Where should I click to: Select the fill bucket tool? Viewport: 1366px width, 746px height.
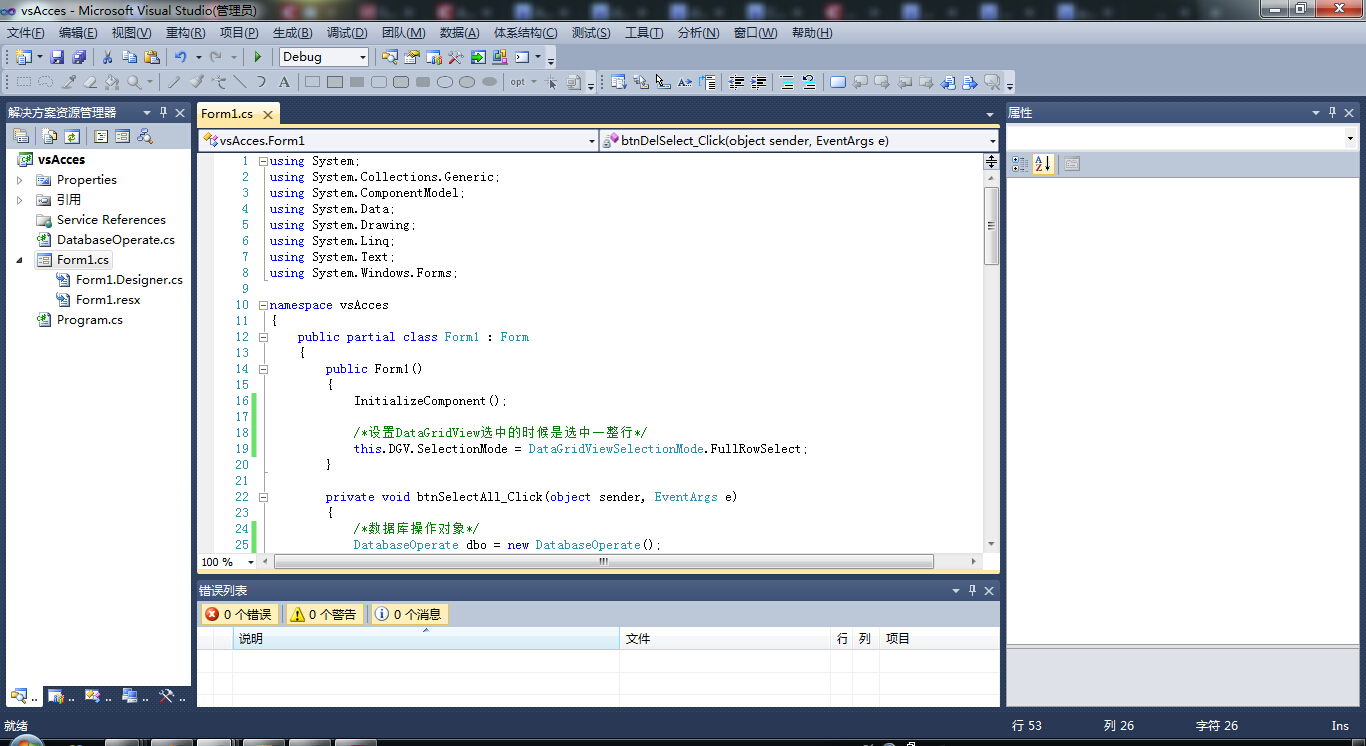click(112, 82)
